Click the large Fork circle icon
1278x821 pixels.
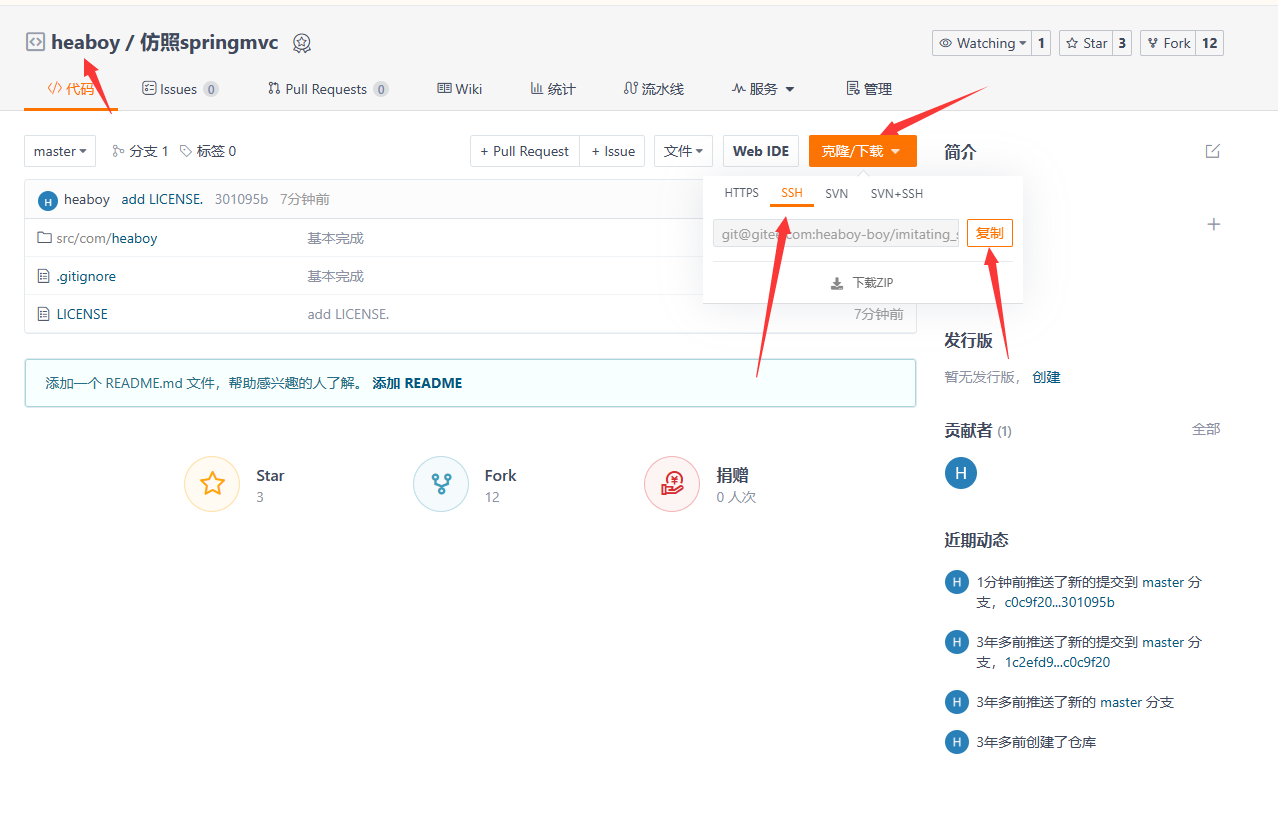441,484
